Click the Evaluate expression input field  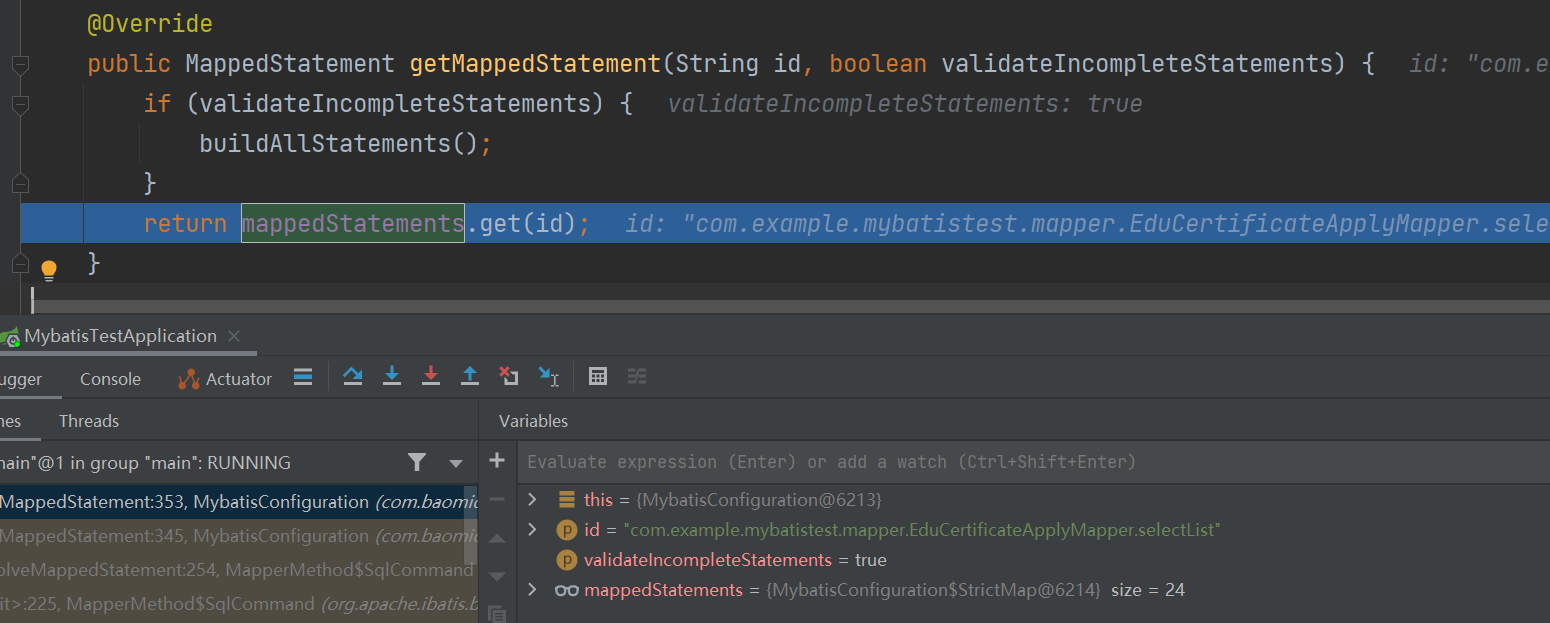click(x=830, y=462)
